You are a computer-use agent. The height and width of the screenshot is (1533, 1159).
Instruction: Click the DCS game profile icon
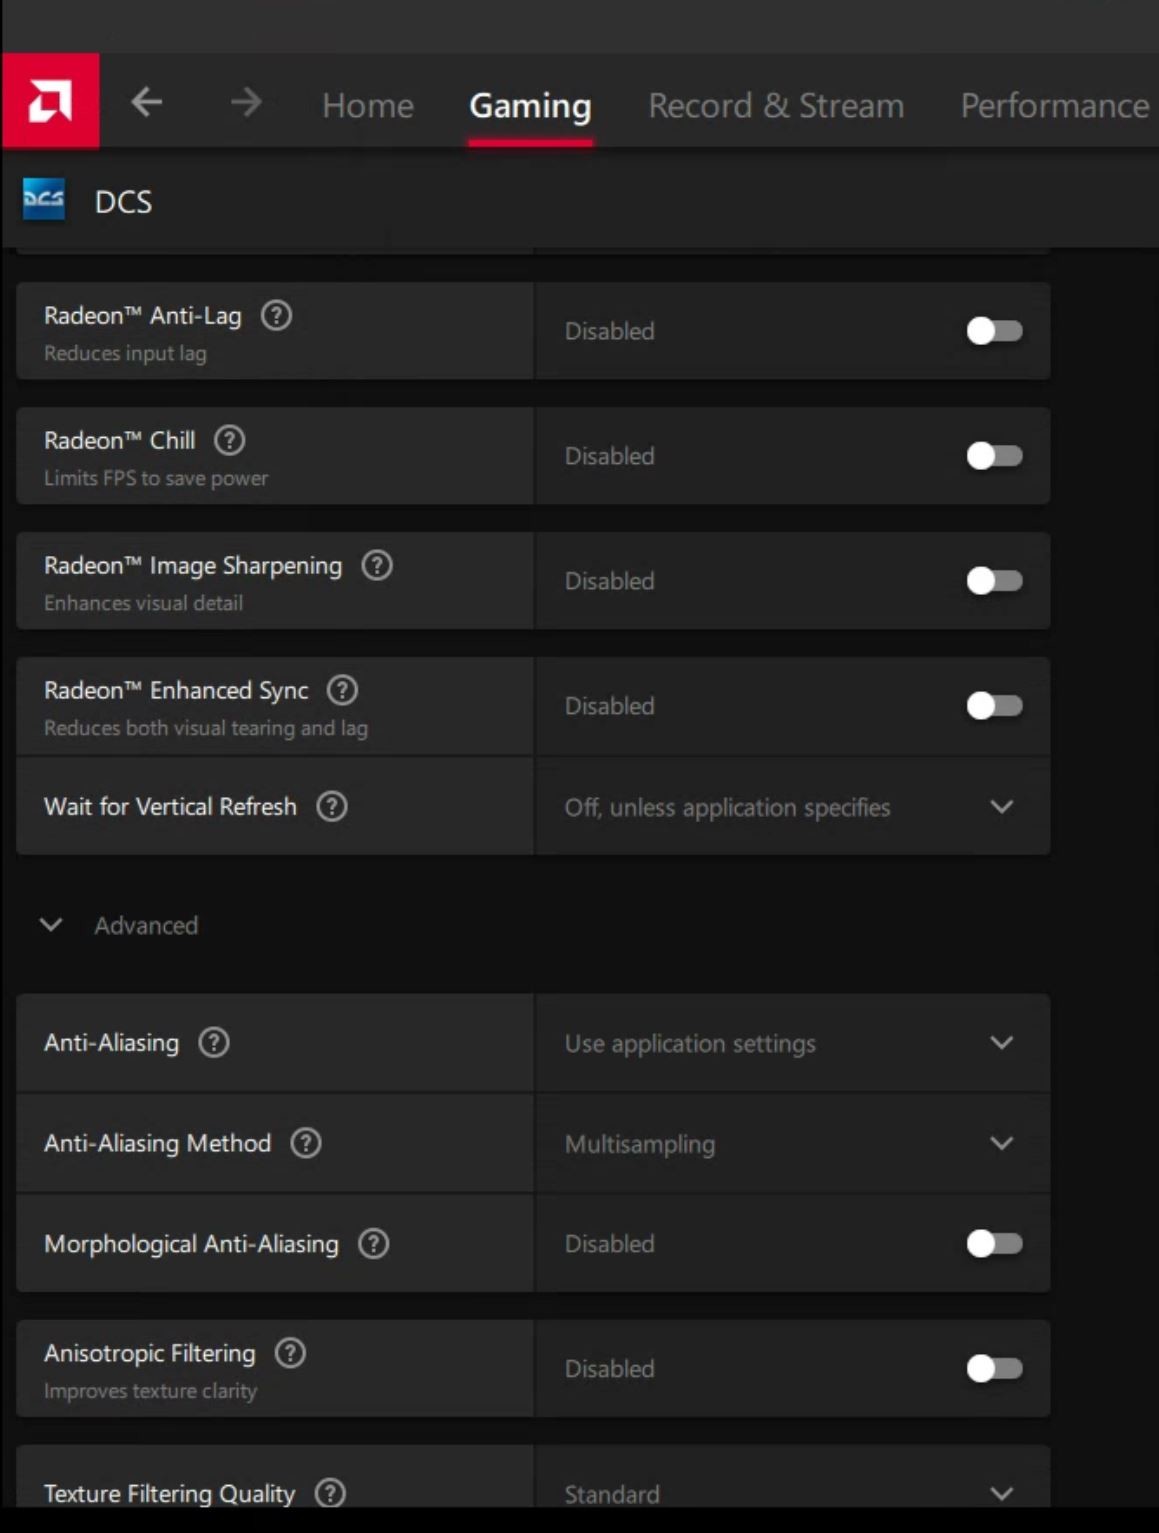coord(44,200)
